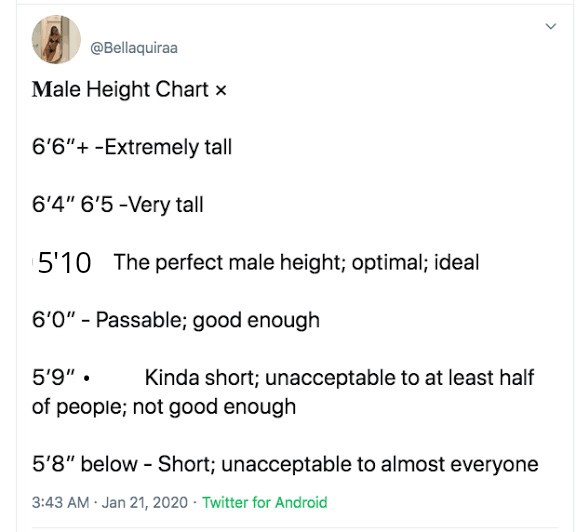Click the × symbol after 'Chart'
Viewport: 576px width, 532px height.
(x=220, y=90)
